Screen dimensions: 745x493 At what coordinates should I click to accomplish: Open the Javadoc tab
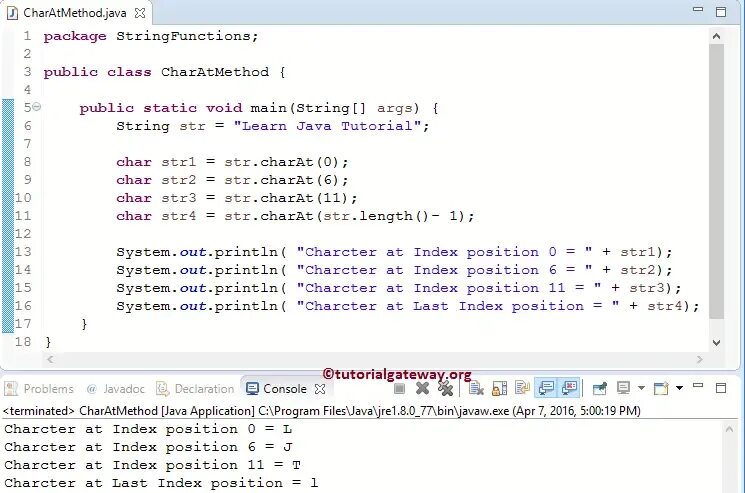pos(115,389)
